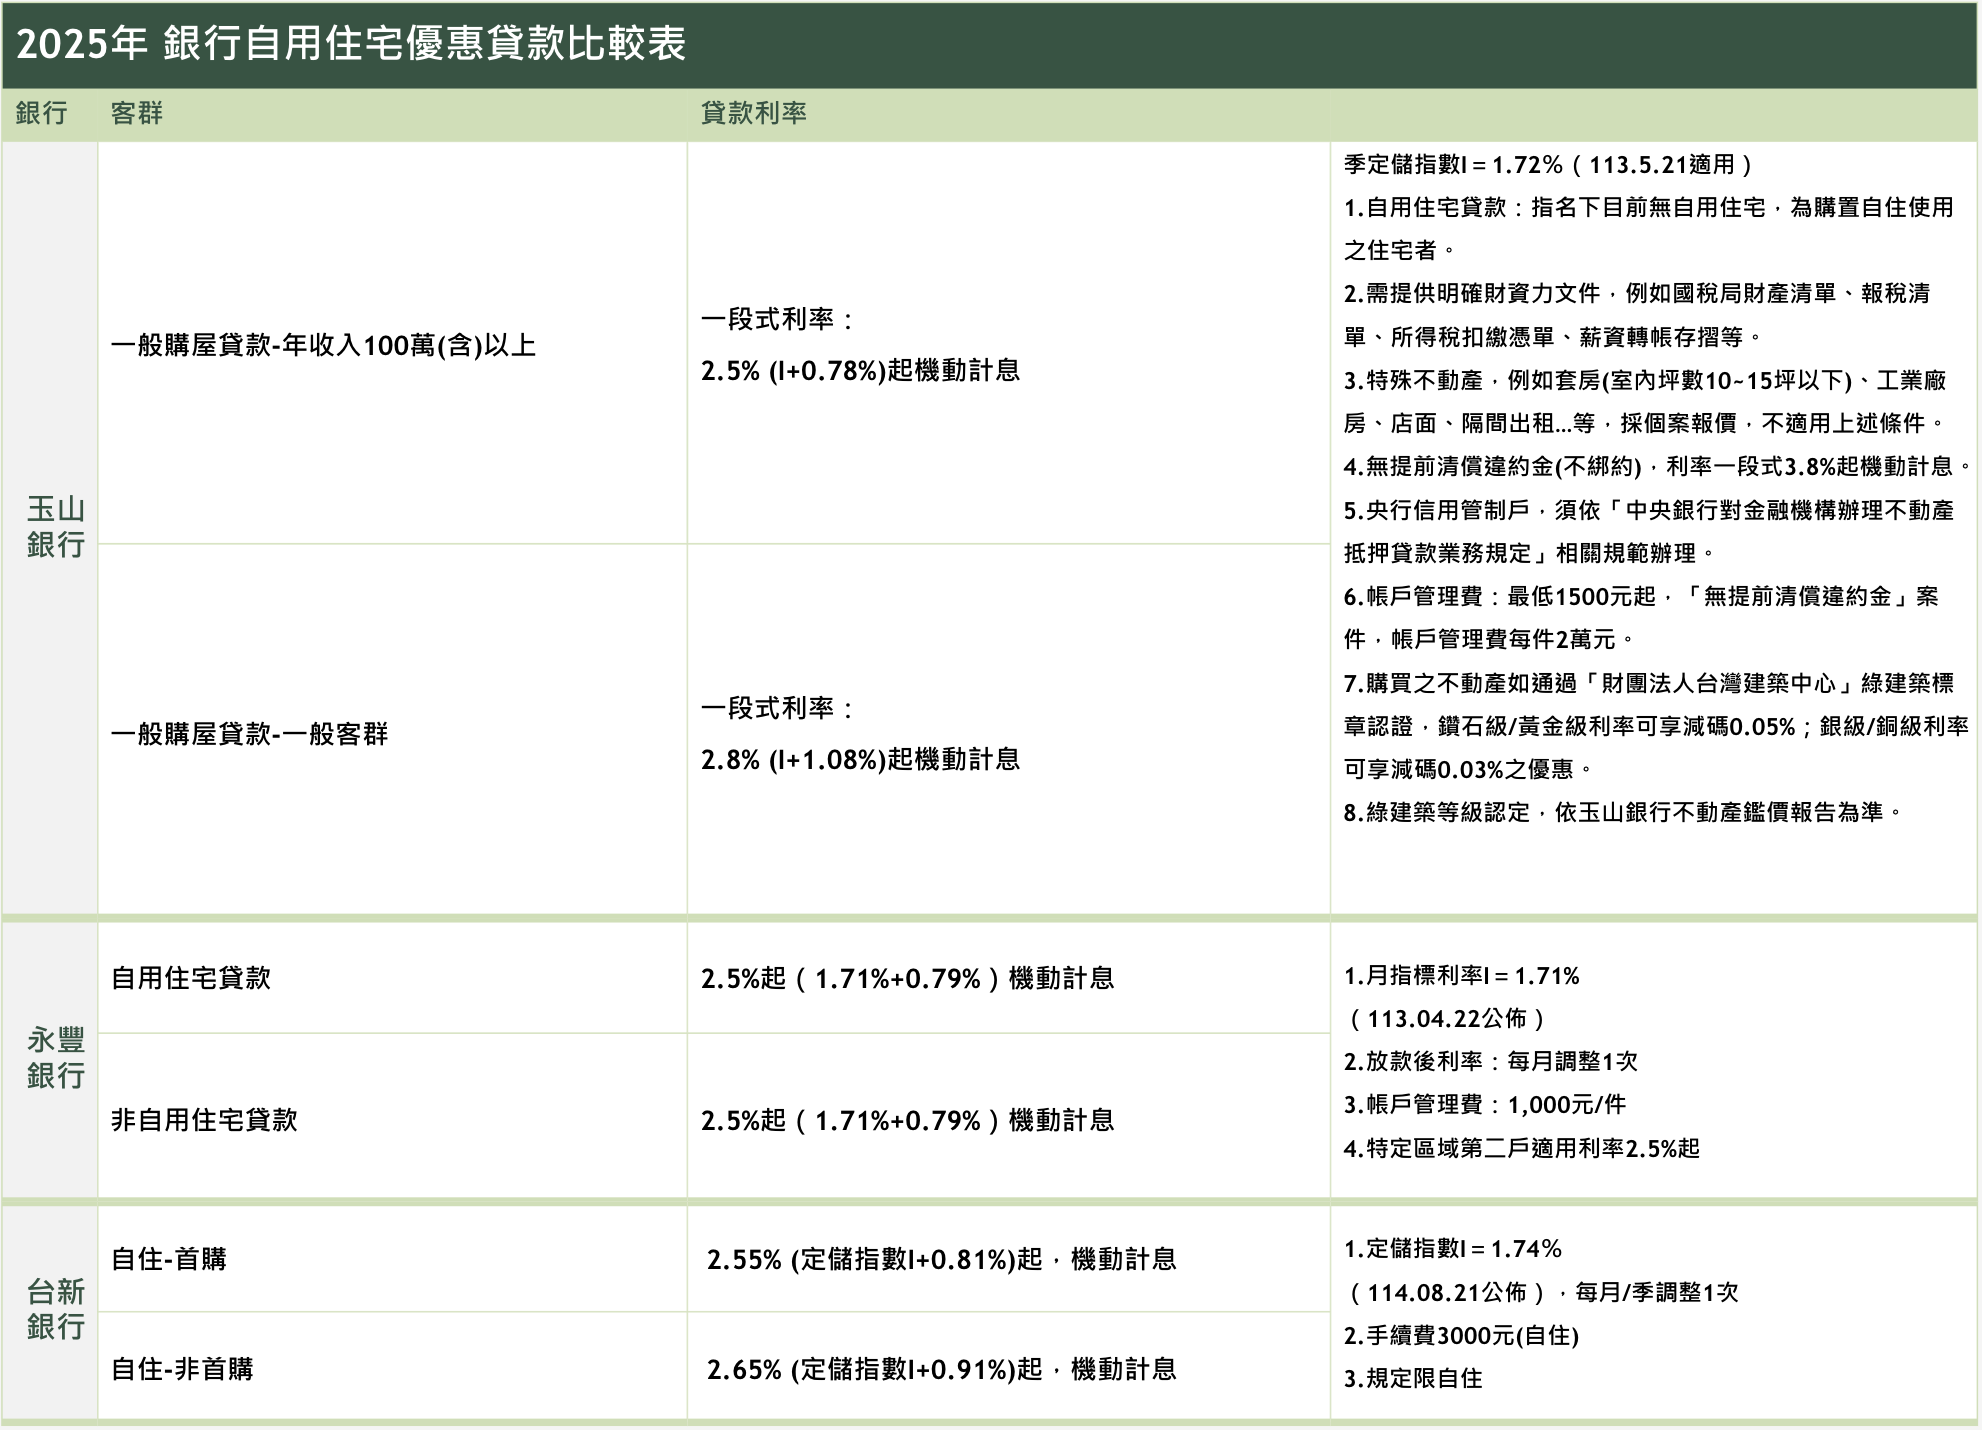
Task: Click 一段式利率： label above 2.8% rate
Action: (x=778, y=709)
